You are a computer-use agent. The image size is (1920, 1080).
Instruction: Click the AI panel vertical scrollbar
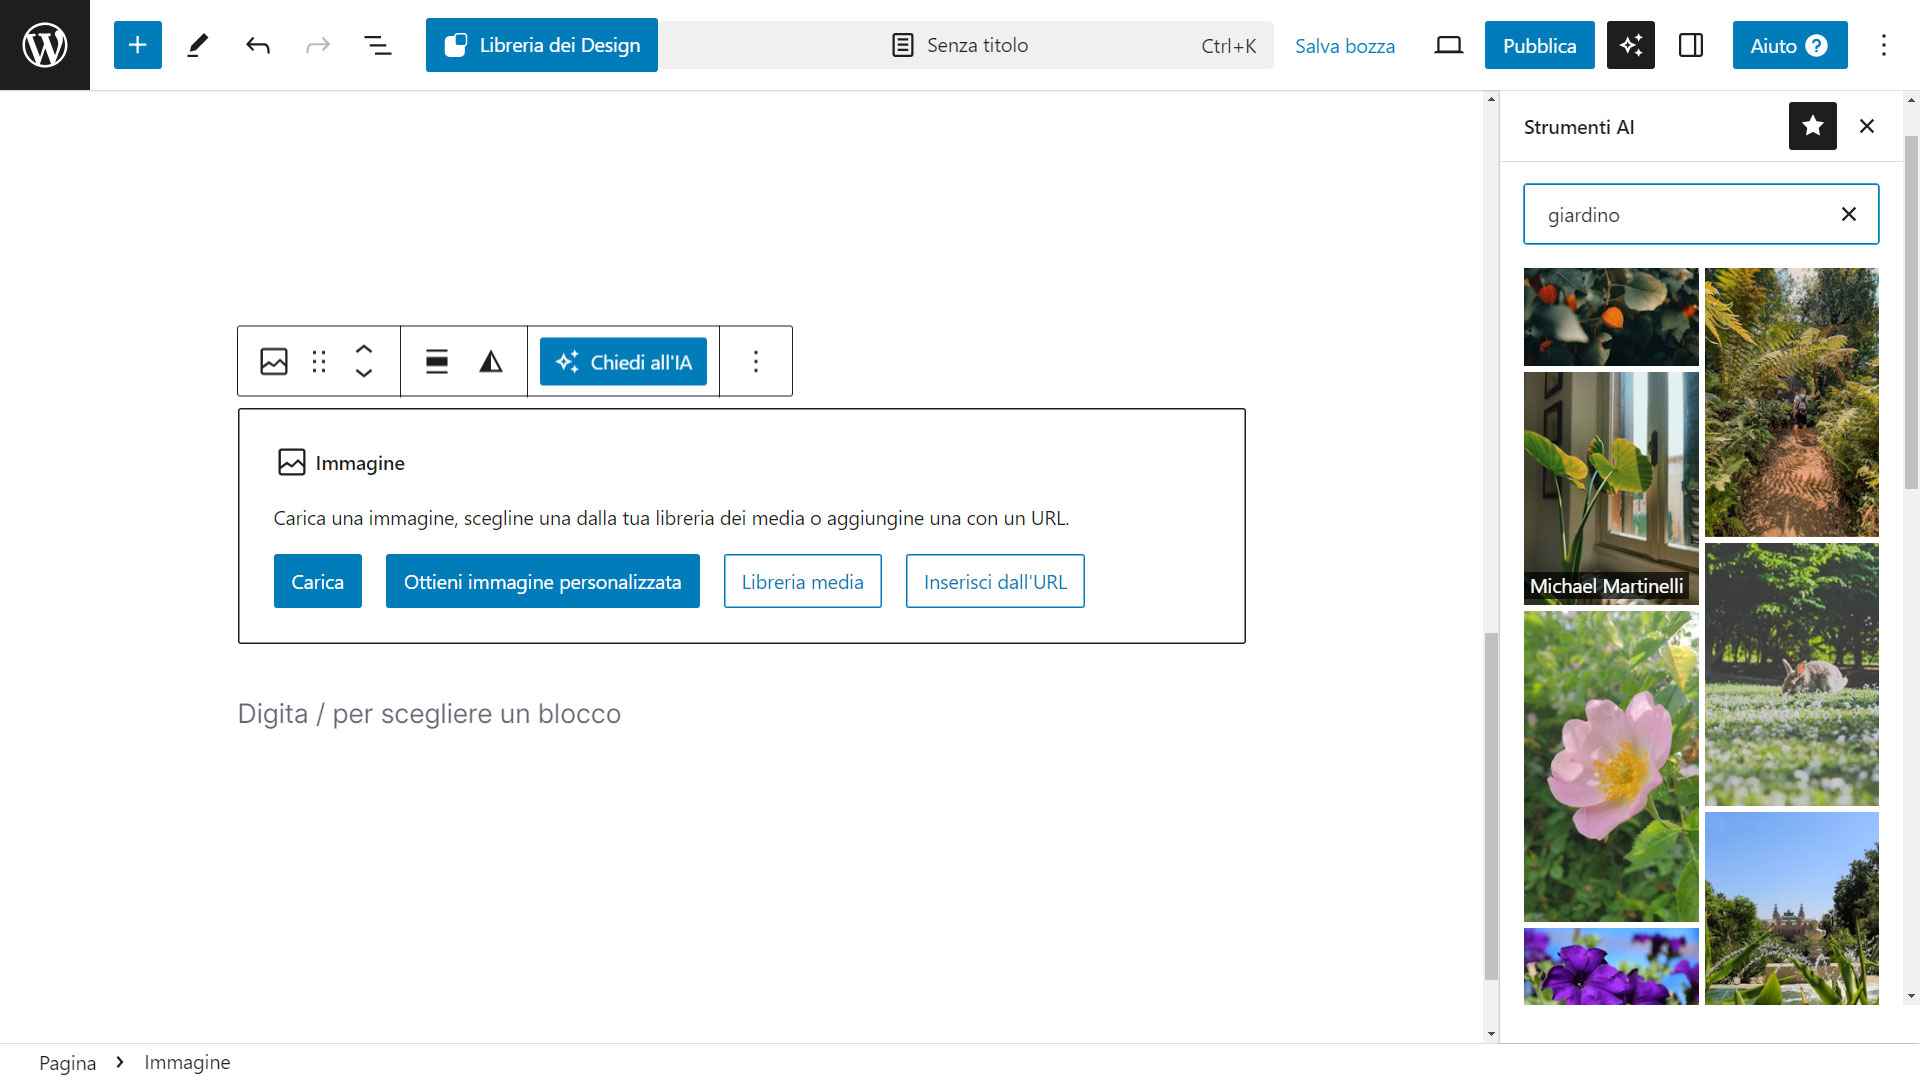click(x=1911, y=312)
